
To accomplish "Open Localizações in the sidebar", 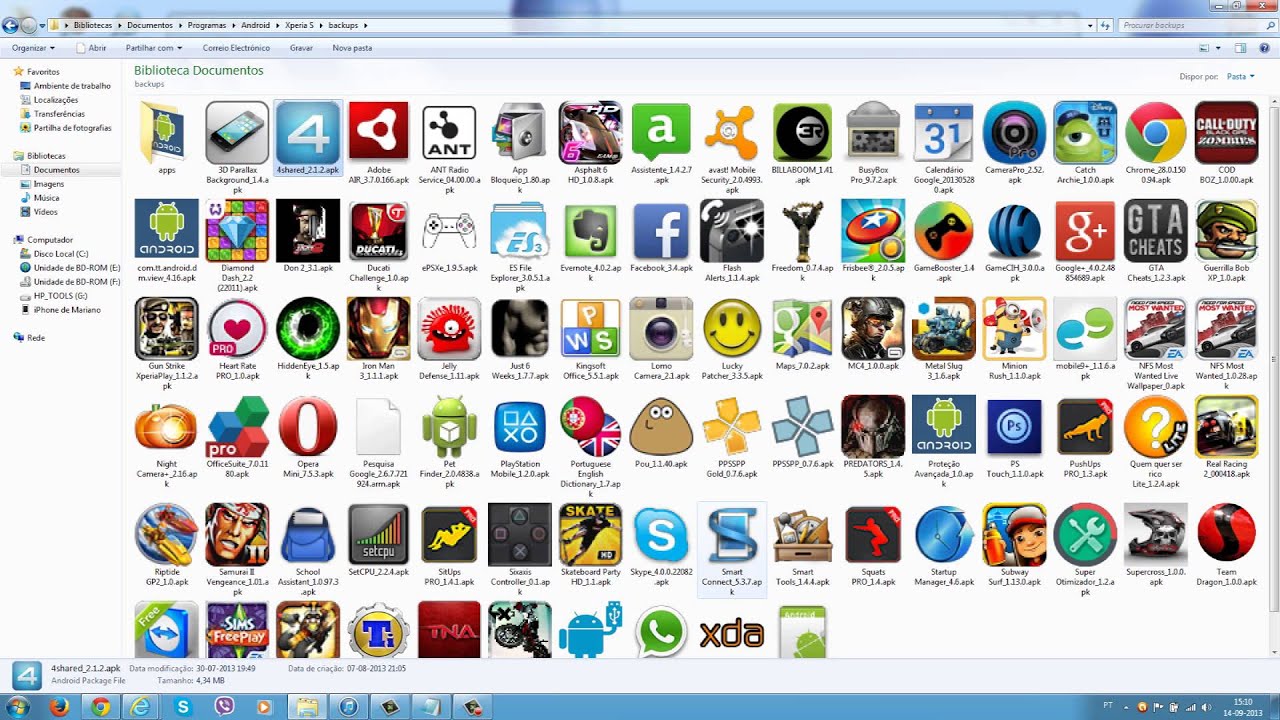I will (56, 100).
